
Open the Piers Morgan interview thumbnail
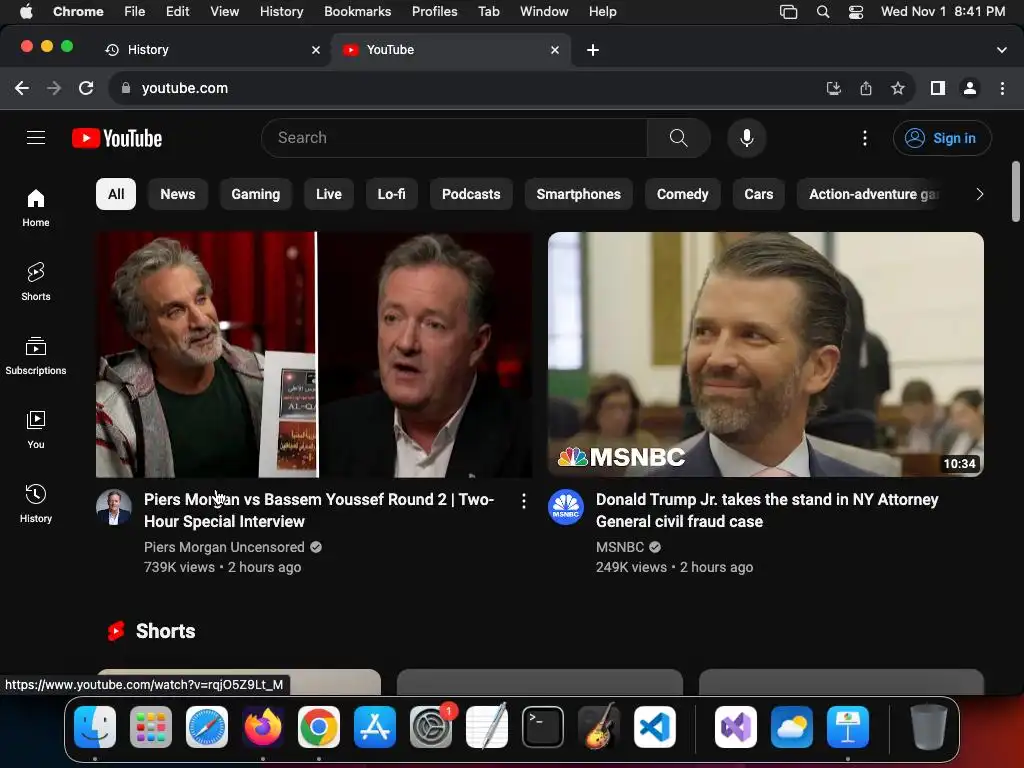click(x=313, y=355)
